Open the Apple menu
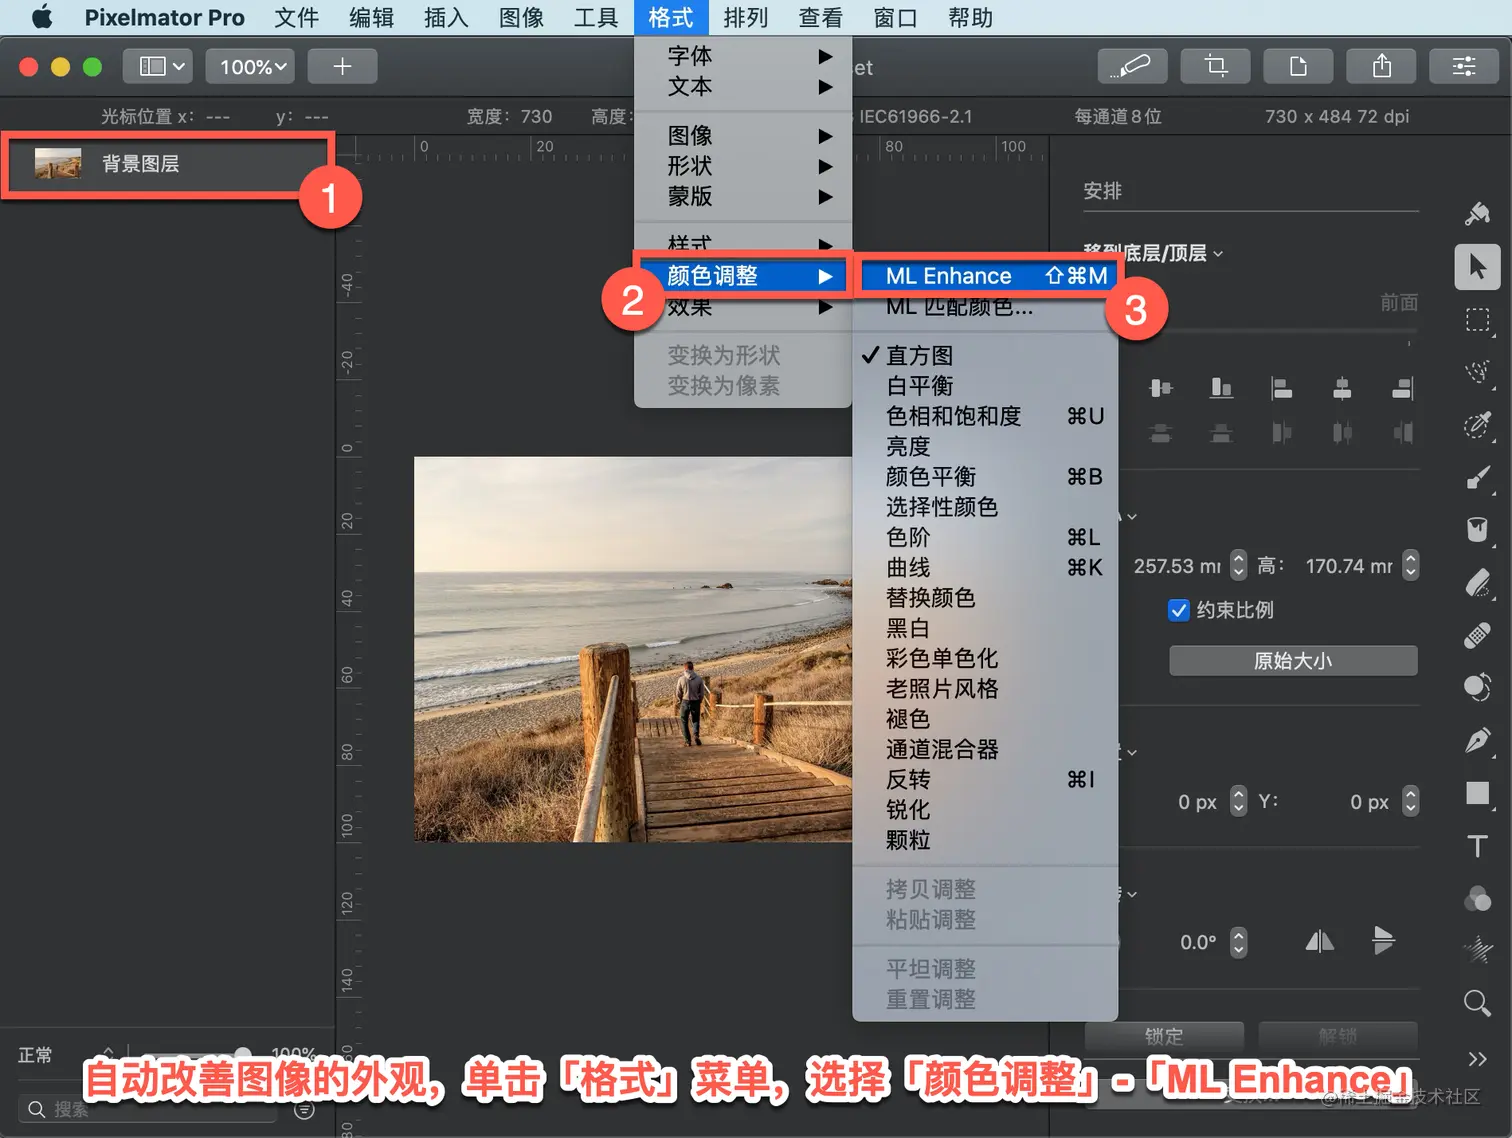The width and height of the screenshot is (1512, 1138). (42, 18)
